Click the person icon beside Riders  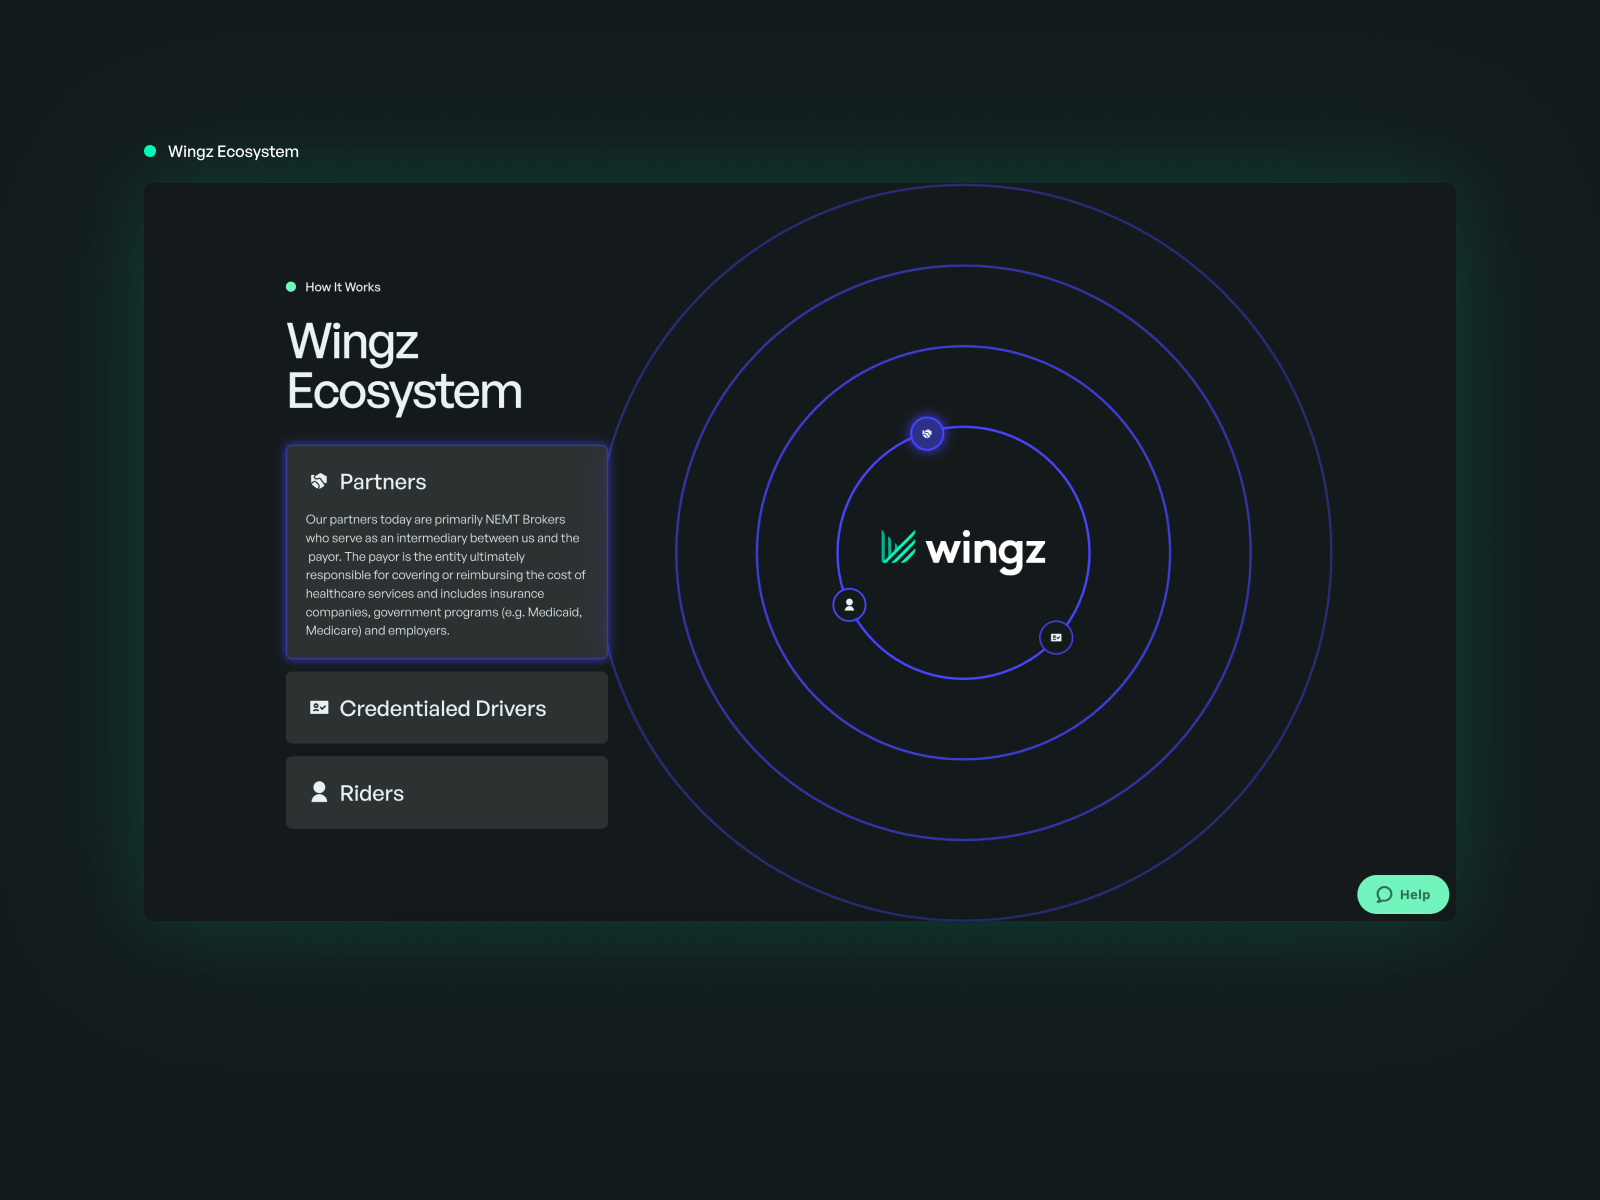point(319,792)
